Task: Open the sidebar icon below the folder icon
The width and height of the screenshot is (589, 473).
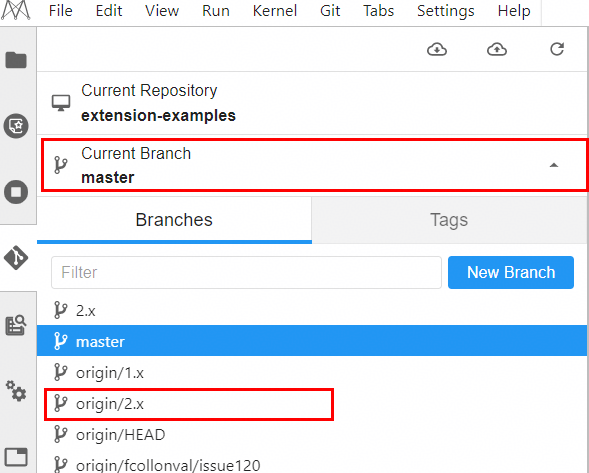Action: click(x=16, y=126)
